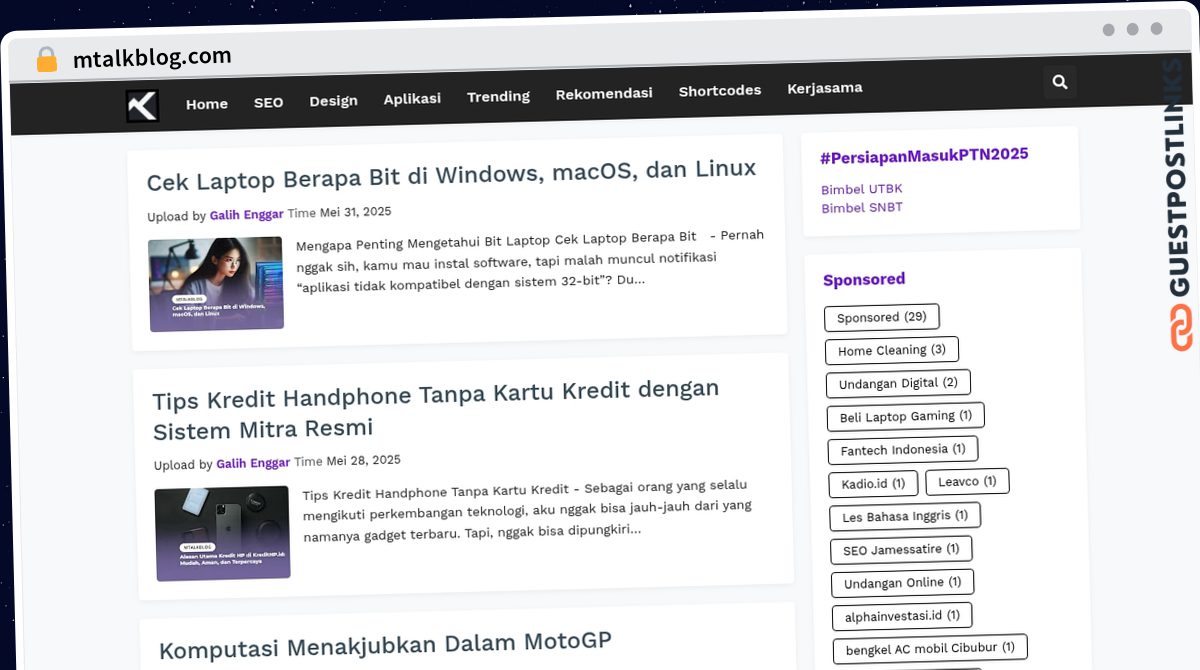Open the Aplikasi menu item
This screenshot has height=670, width=1200.
pyautogui.click(x=412, y=99)
